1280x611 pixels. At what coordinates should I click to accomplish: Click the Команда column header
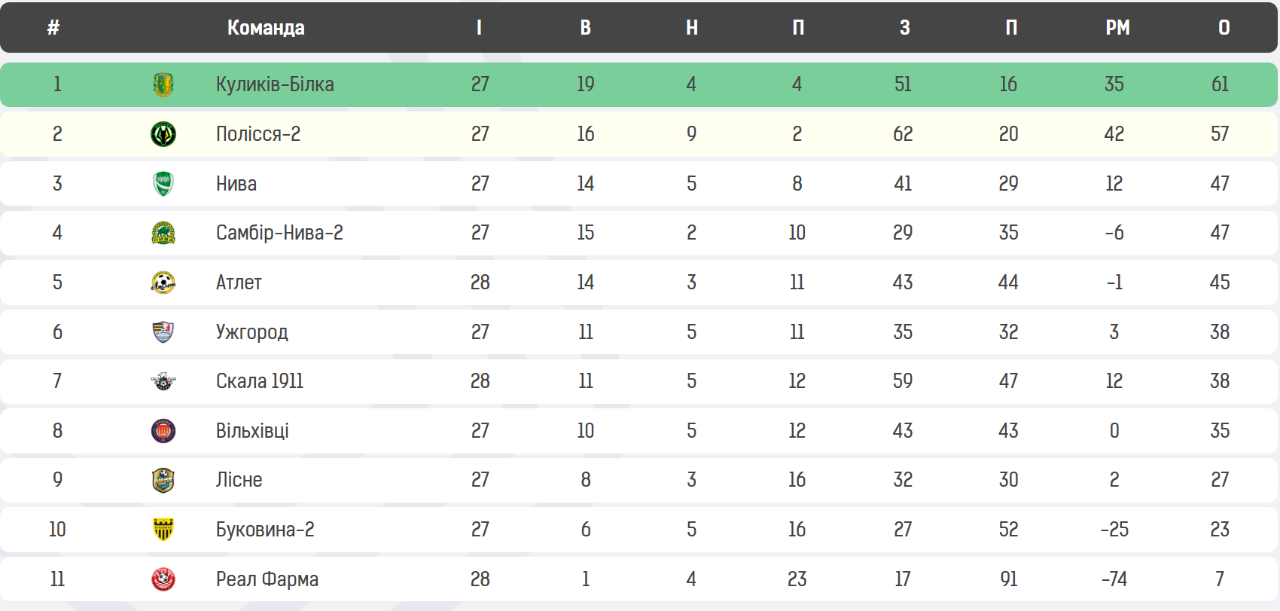pos(266,28)
